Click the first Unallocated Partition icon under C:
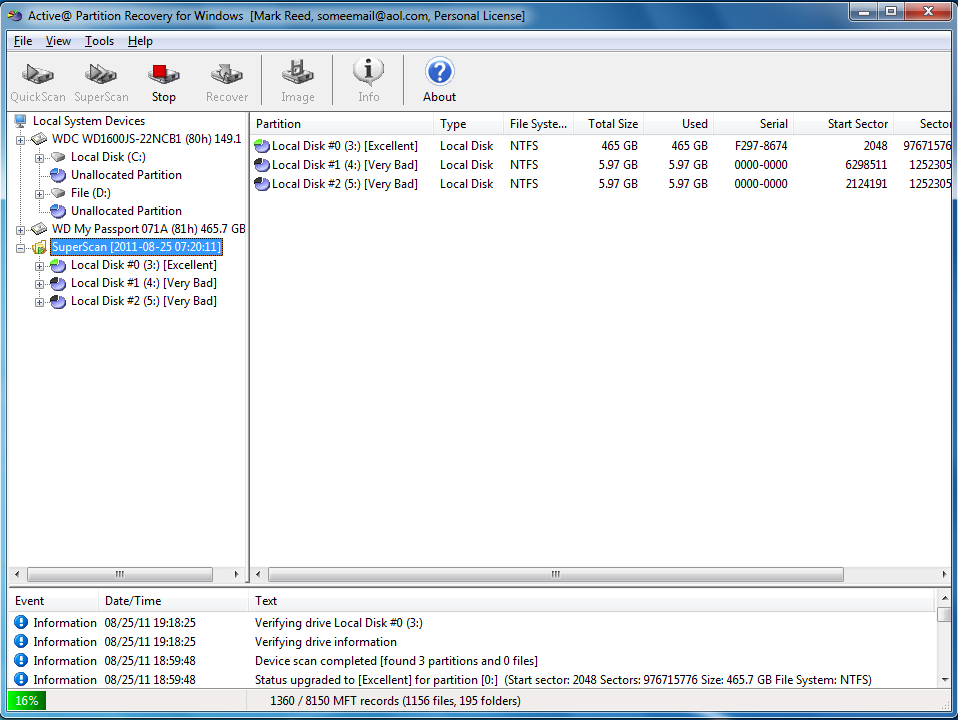The height and width of the screenshot is (722, 958). tap(58, 175)
